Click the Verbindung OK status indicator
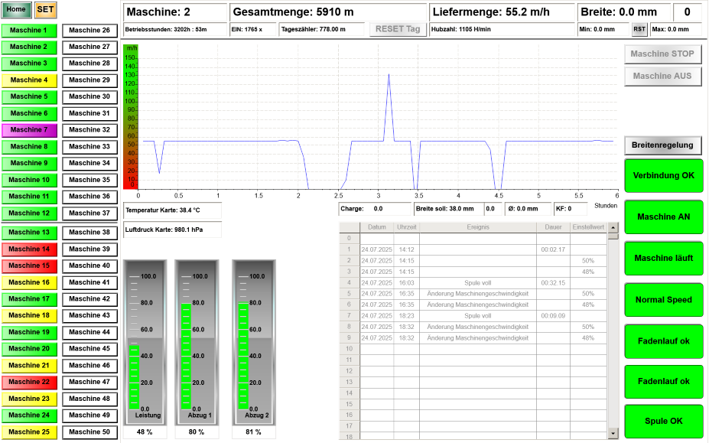Image resolution: width=709 pixels, height=443 pixels. click(x=664, y=176)
